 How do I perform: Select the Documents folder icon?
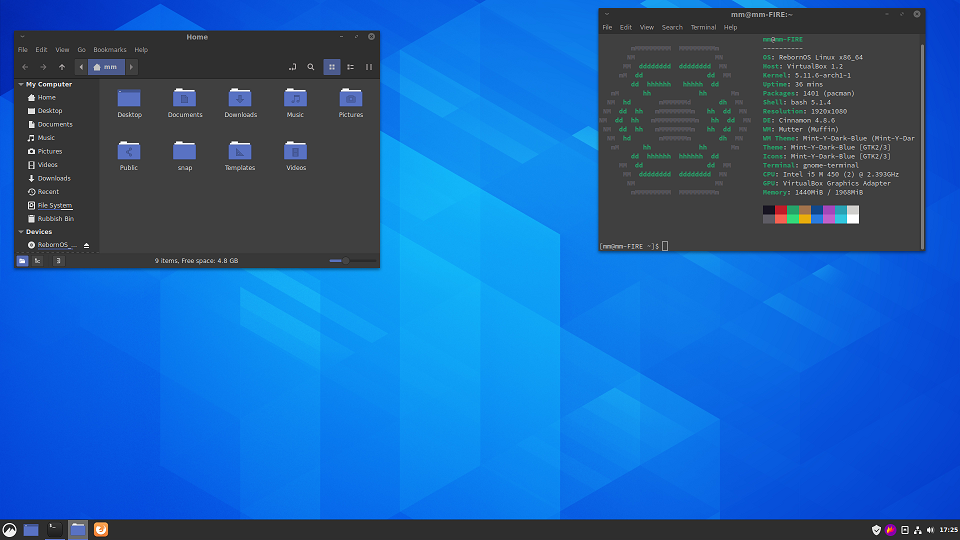(x=184, y=99)
